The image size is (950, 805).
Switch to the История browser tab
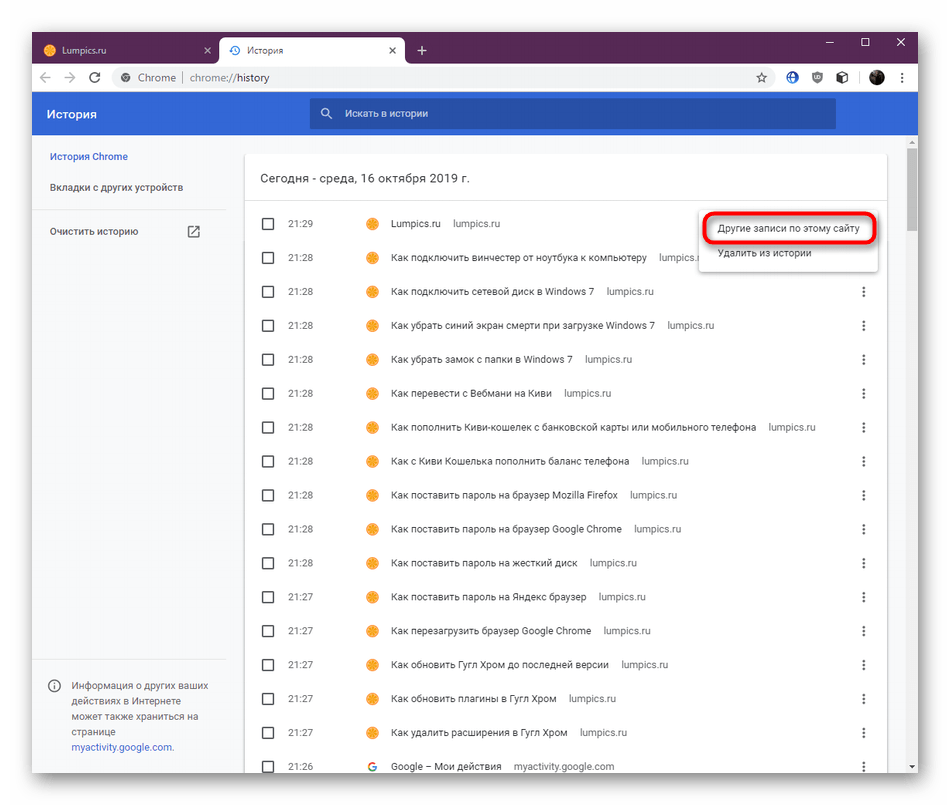pos(312,50)
